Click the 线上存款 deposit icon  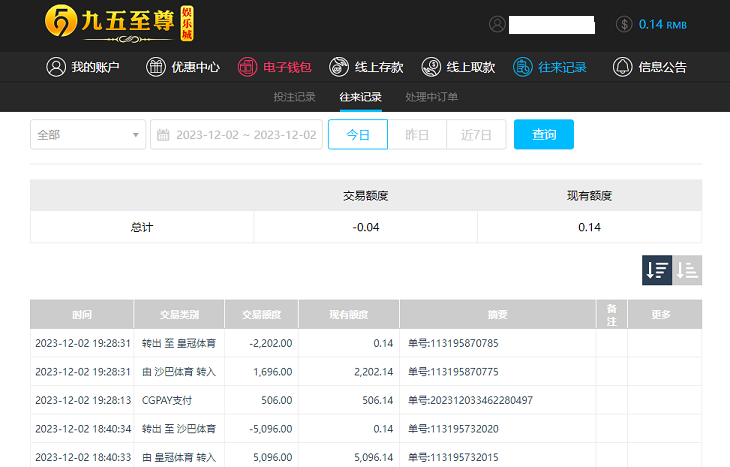[x=339, y=67]
